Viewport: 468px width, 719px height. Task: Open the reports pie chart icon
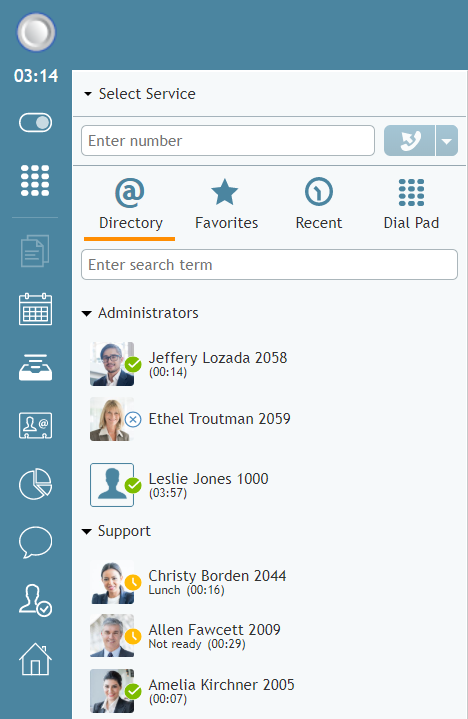tap(35, 484)
